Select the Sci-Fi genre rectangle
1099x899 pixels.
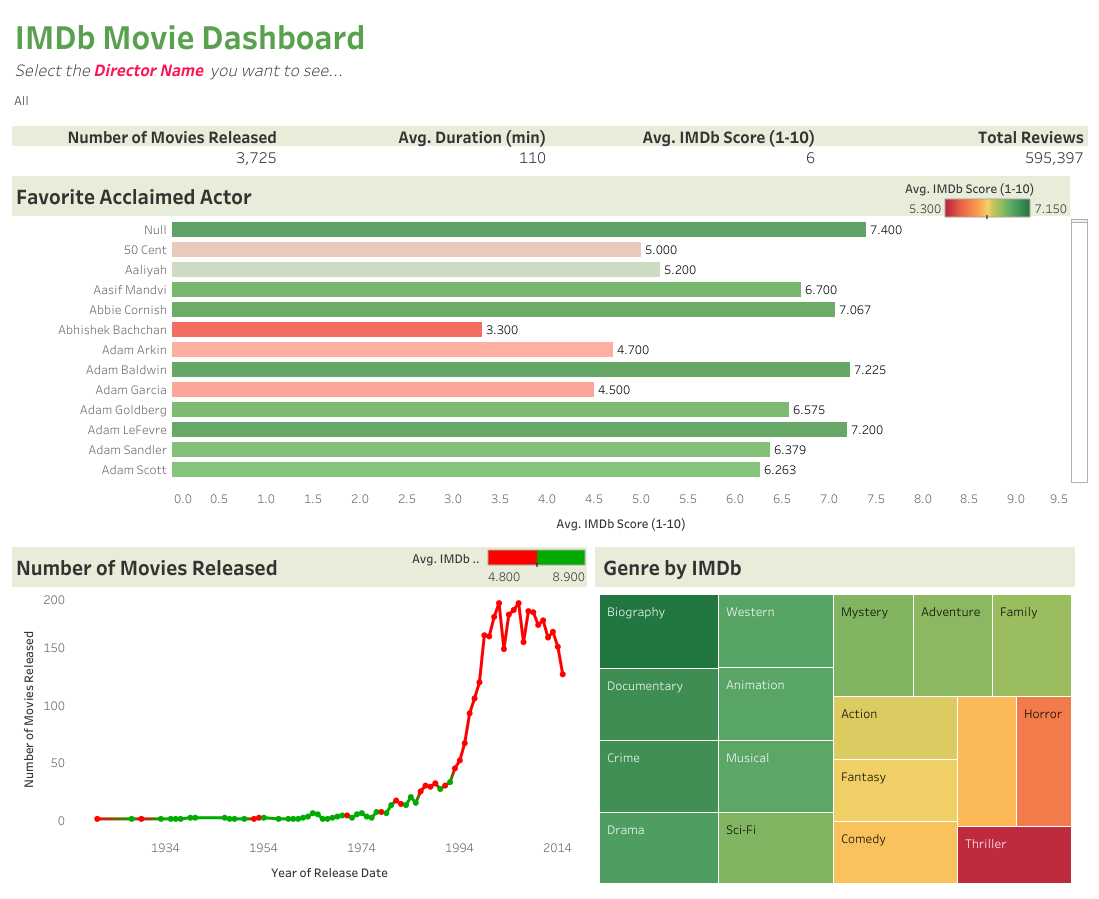point(774,850)
